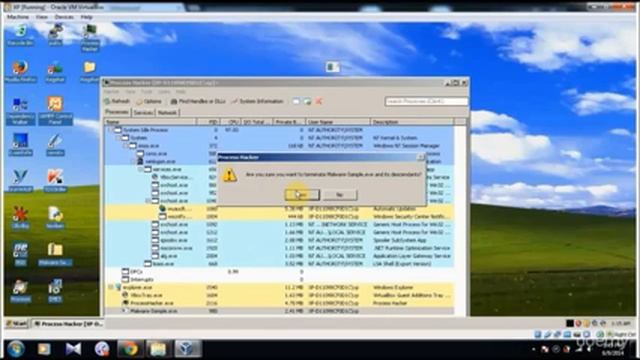Click the white window toolbar icon
This screenshot has height=360, width=640.
(296, 101)
